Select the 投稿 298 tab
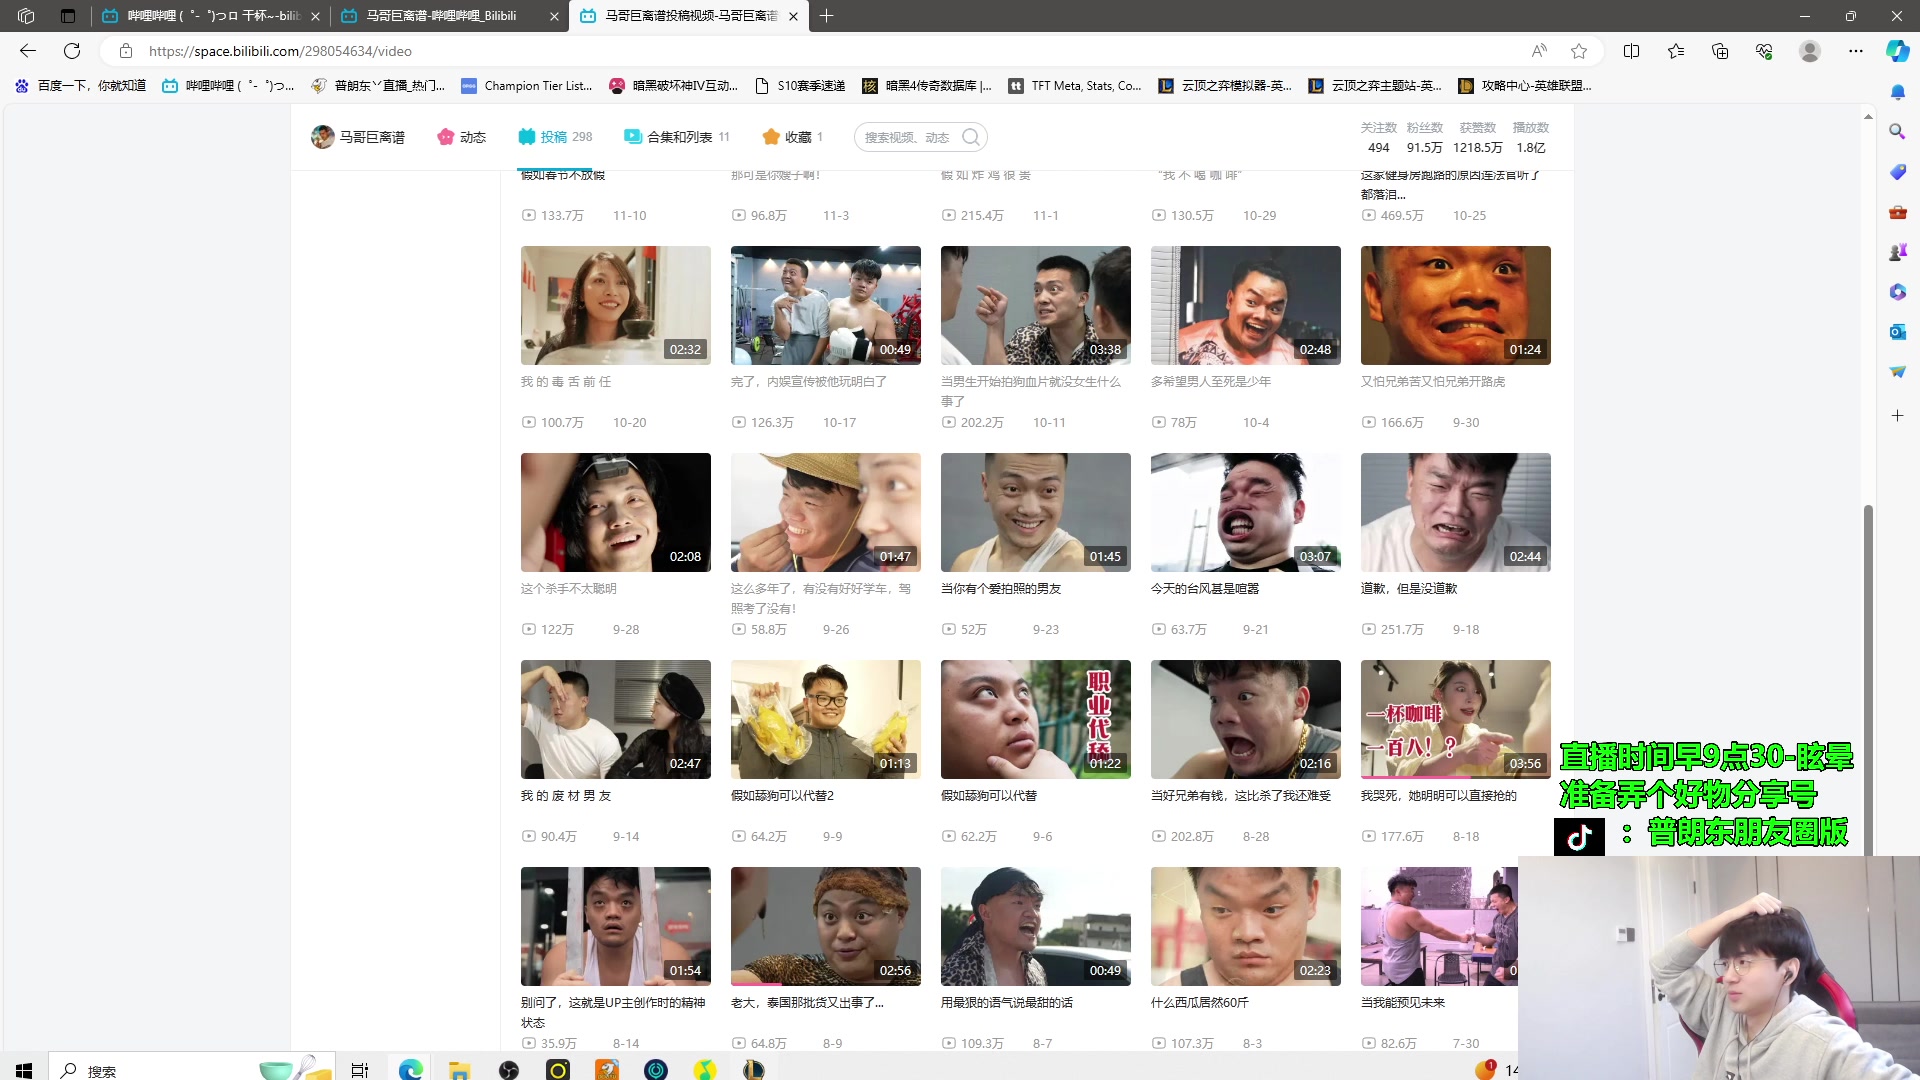Screen dimensions: 1920x1080 555,137
